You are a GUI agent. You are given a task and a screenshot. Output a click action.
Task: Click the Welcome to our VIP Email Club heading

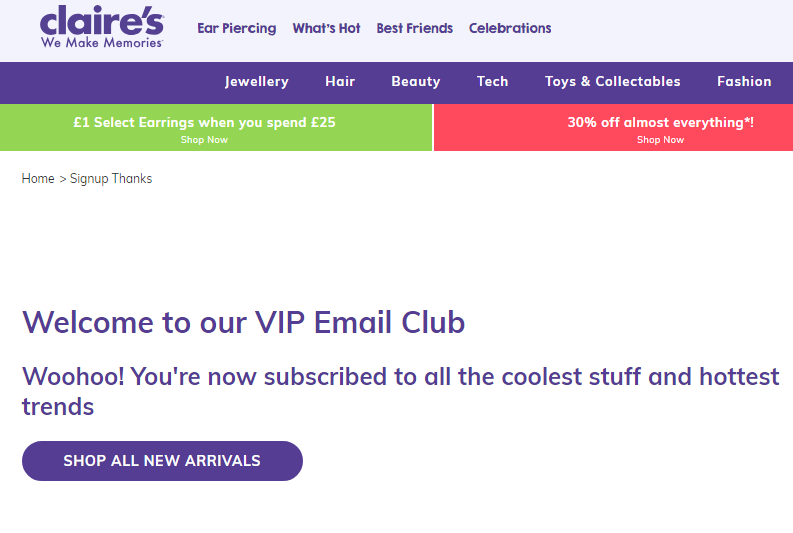tap(243, 322)
